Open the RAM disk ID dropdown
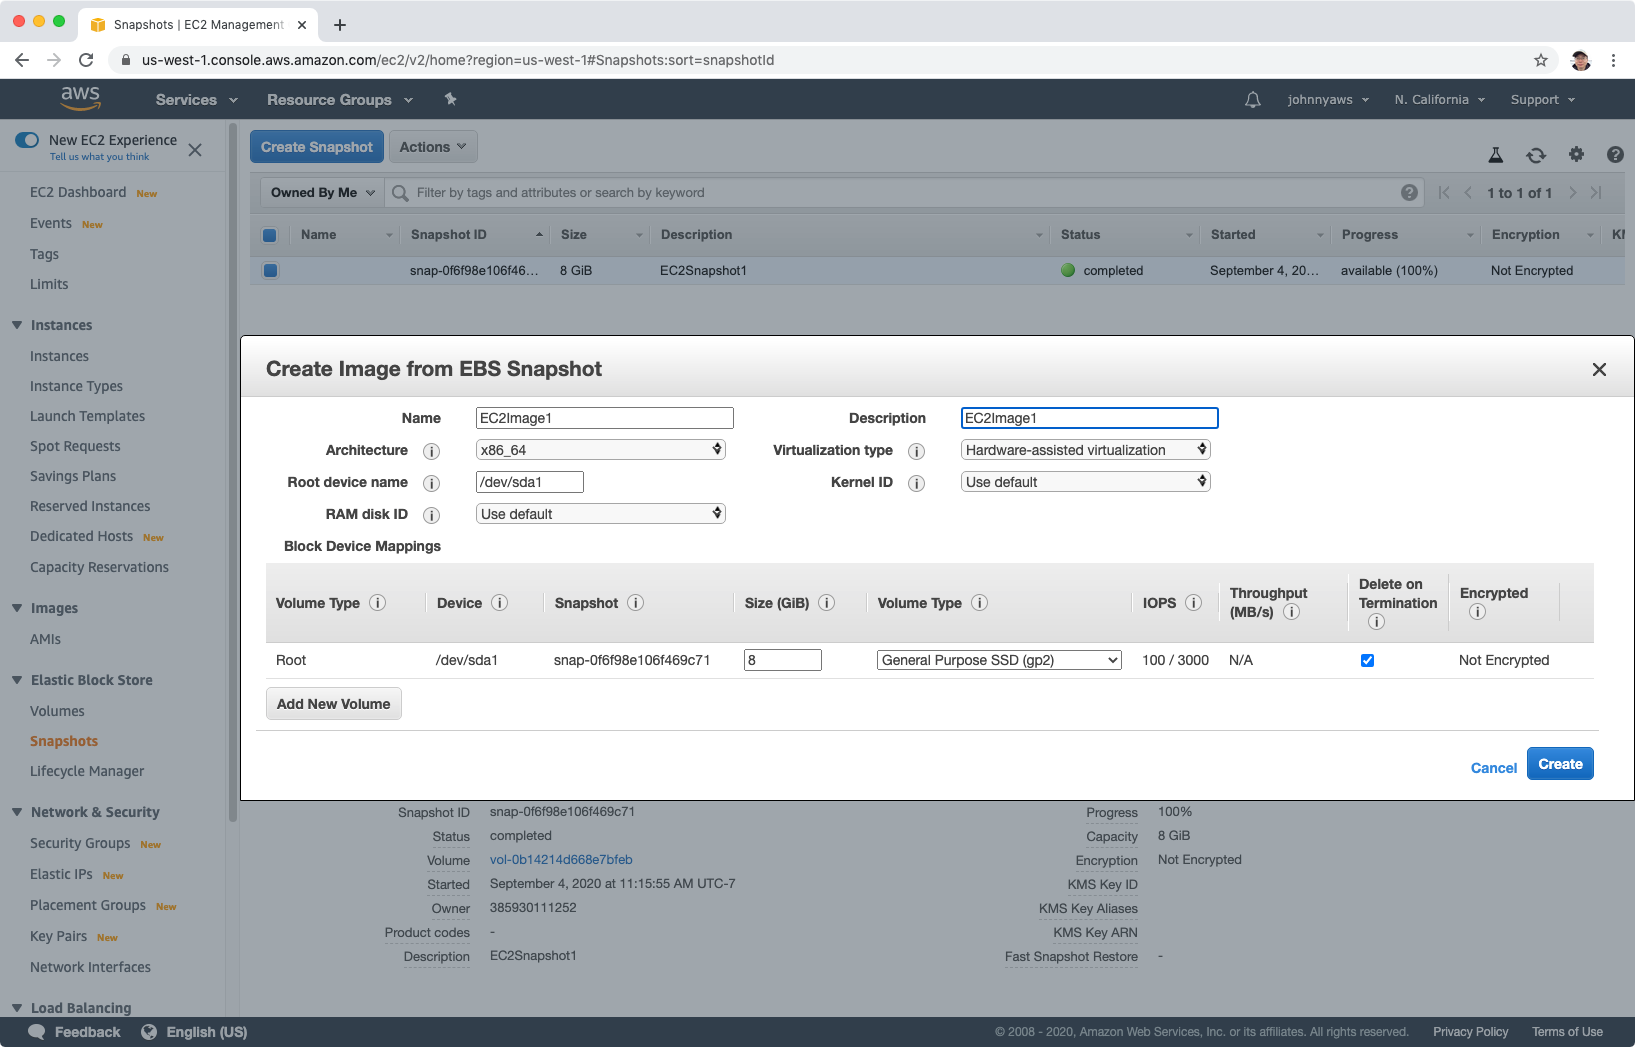Screen dimensions: 1635x1047 [600, 514]
